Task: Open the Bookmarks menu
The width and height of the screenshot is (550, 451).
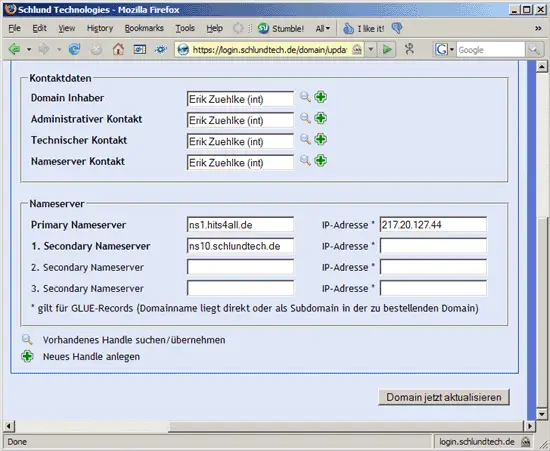Action: tap(144, 28)
